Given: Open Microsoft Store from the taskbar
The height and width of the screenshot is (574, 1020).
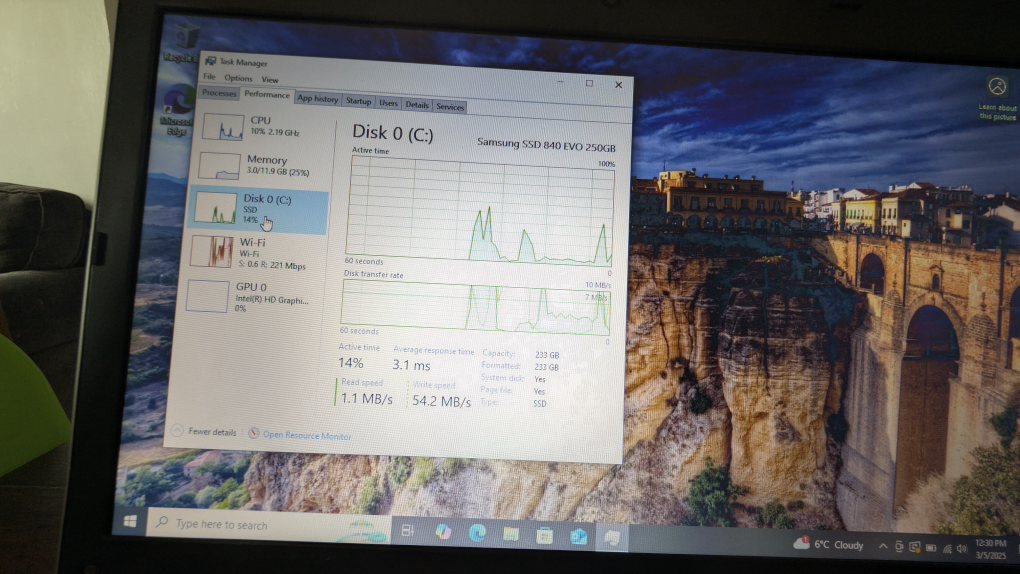Looking at the screenshot, I should 544,536.
